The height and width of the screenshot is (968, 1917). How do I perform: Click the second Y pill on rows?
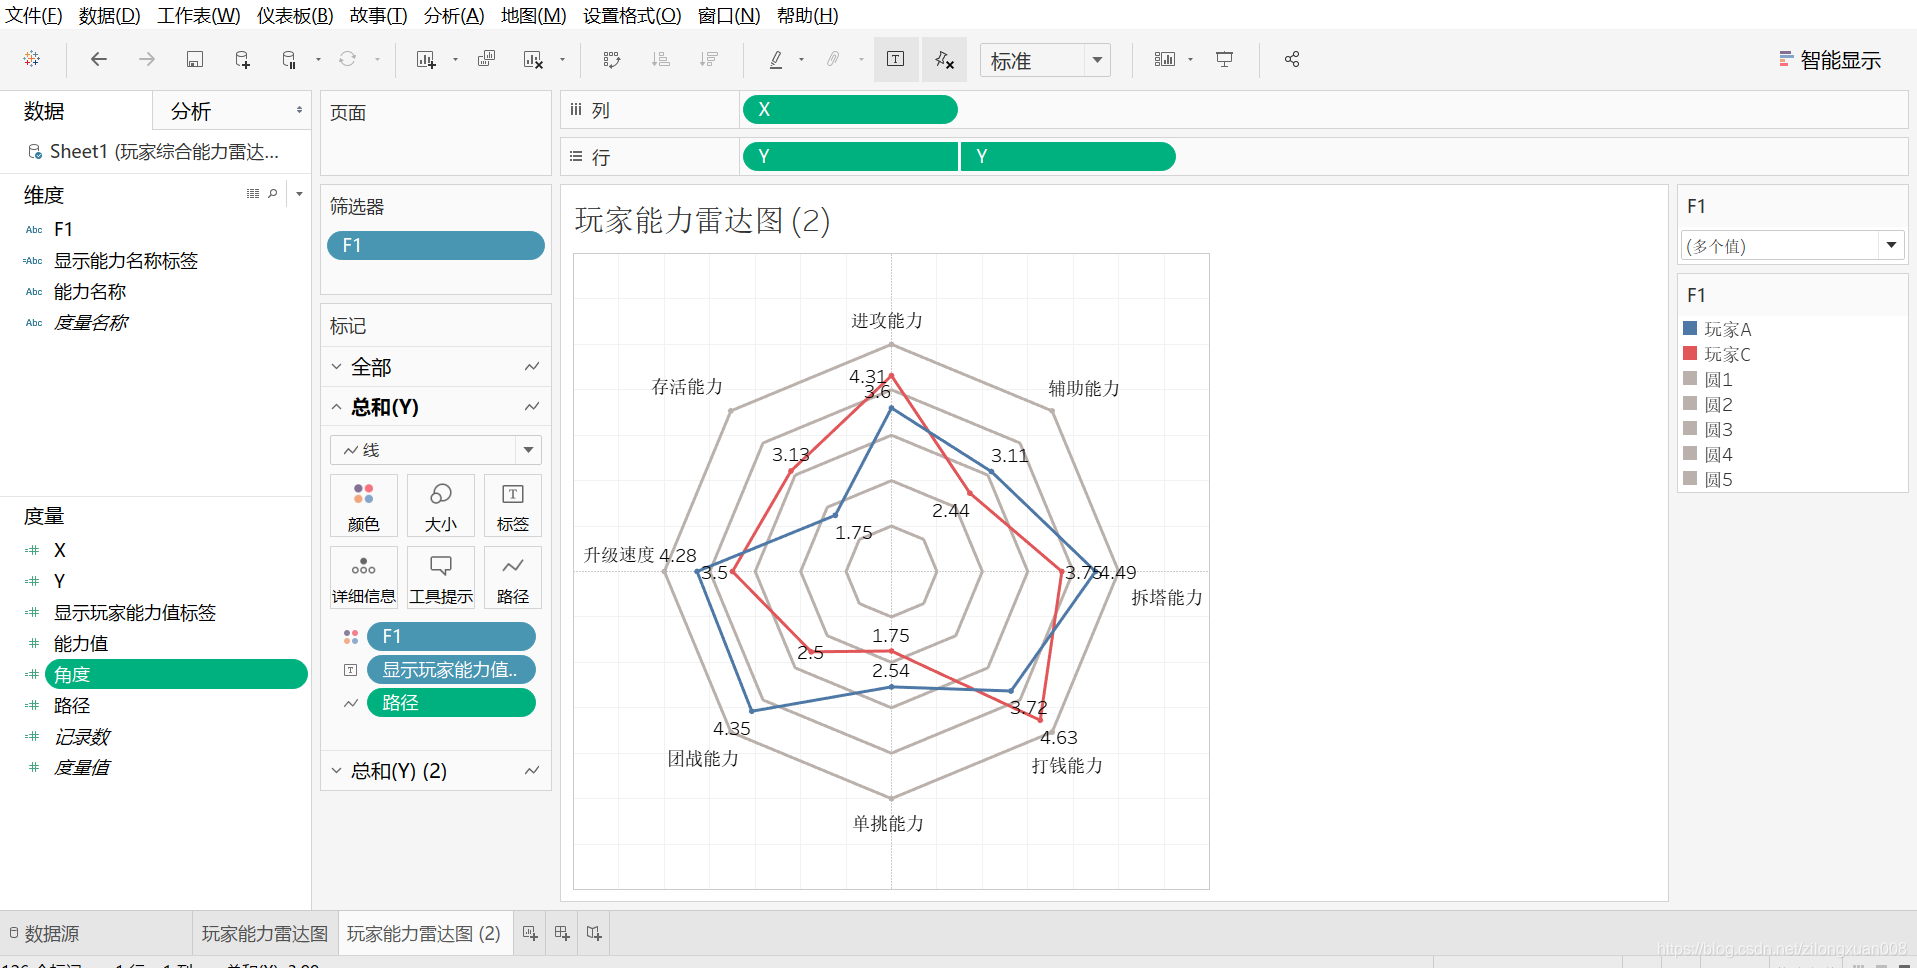coord(1068,157)
